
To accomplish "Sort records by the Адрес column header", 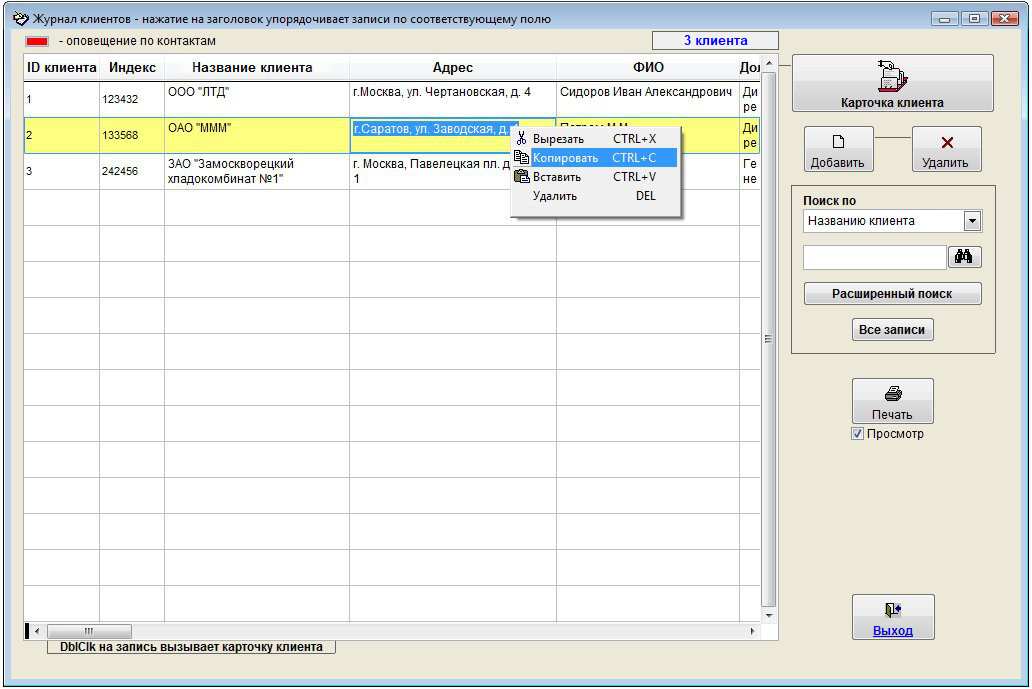I will pos(452,68).
